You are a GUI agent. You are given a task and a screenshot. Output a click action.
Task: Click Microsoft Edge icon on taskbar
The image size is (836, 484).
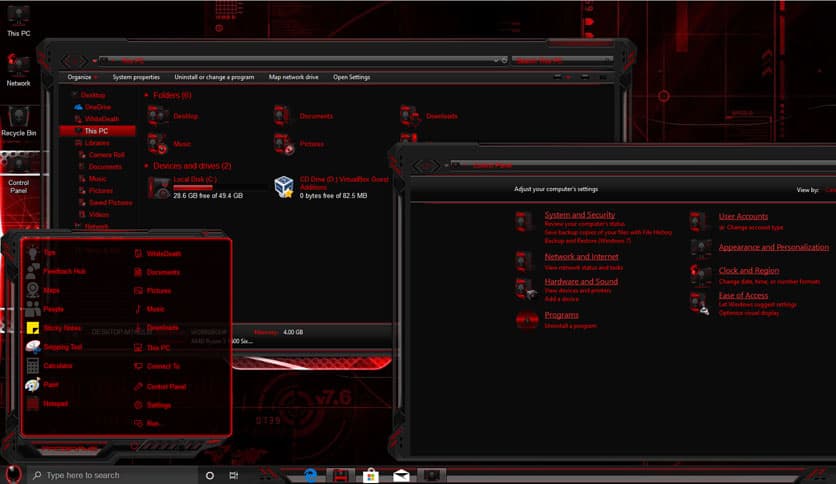pos(310,475)
